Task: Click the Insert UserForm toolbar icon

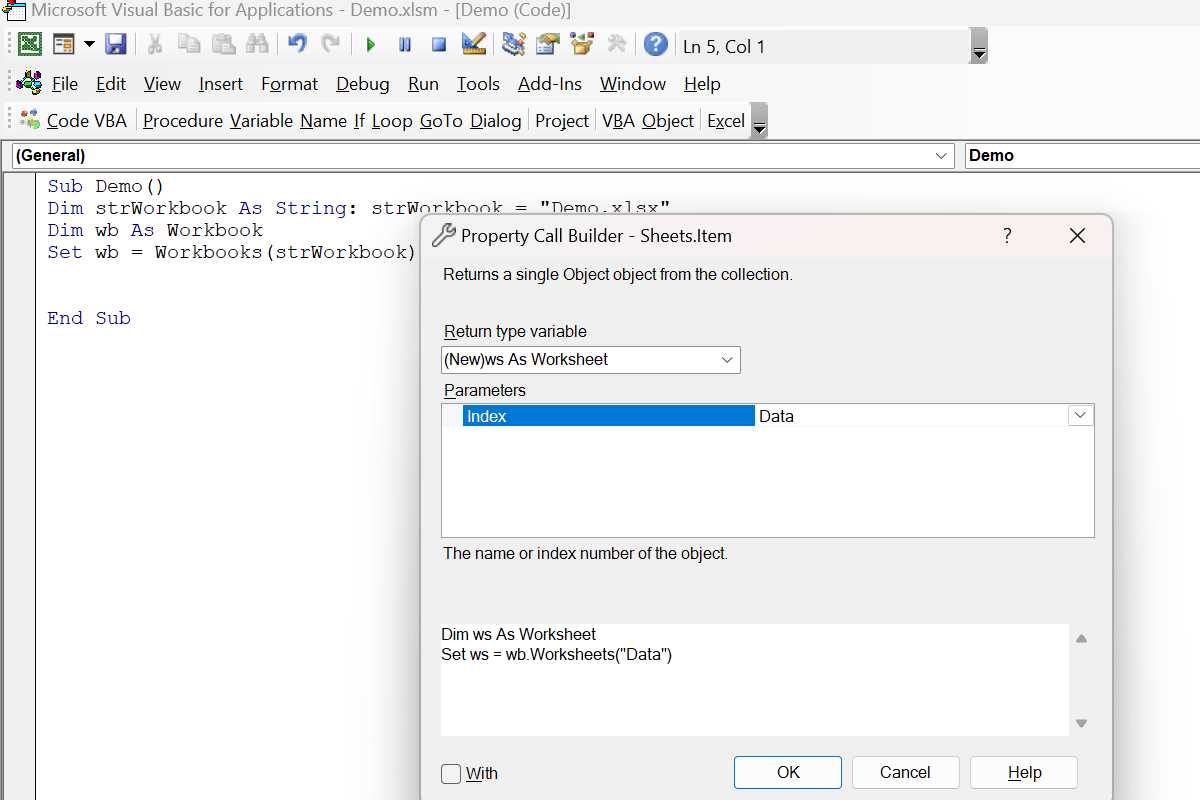Action: pos(64,44)
